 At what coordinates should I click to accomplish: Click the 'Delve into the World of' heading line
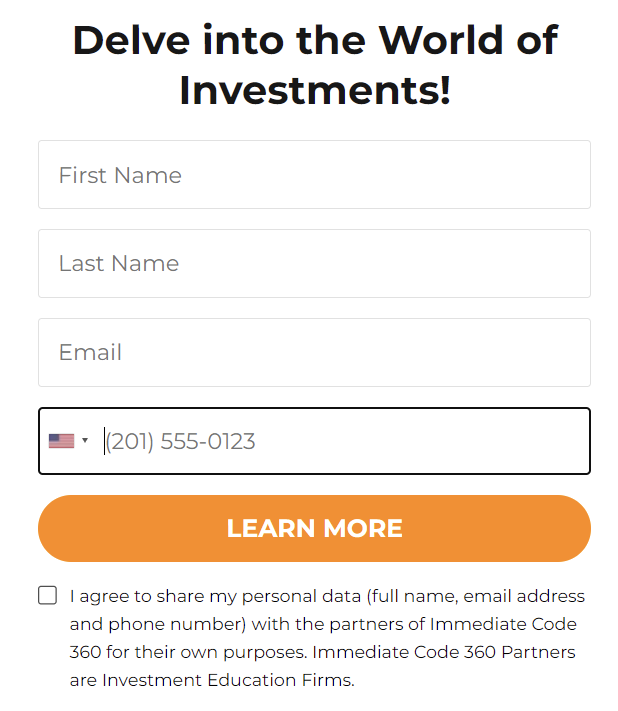click(316, 40)
